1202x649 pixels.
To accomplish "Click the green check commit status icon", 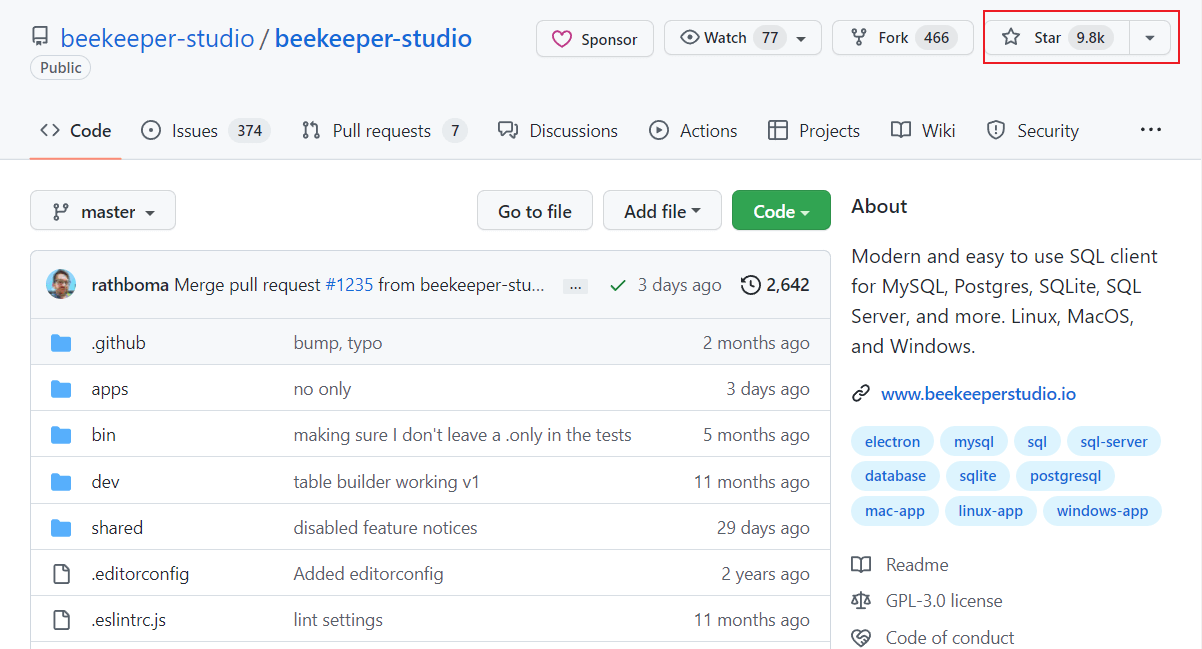I will [618, 285].
